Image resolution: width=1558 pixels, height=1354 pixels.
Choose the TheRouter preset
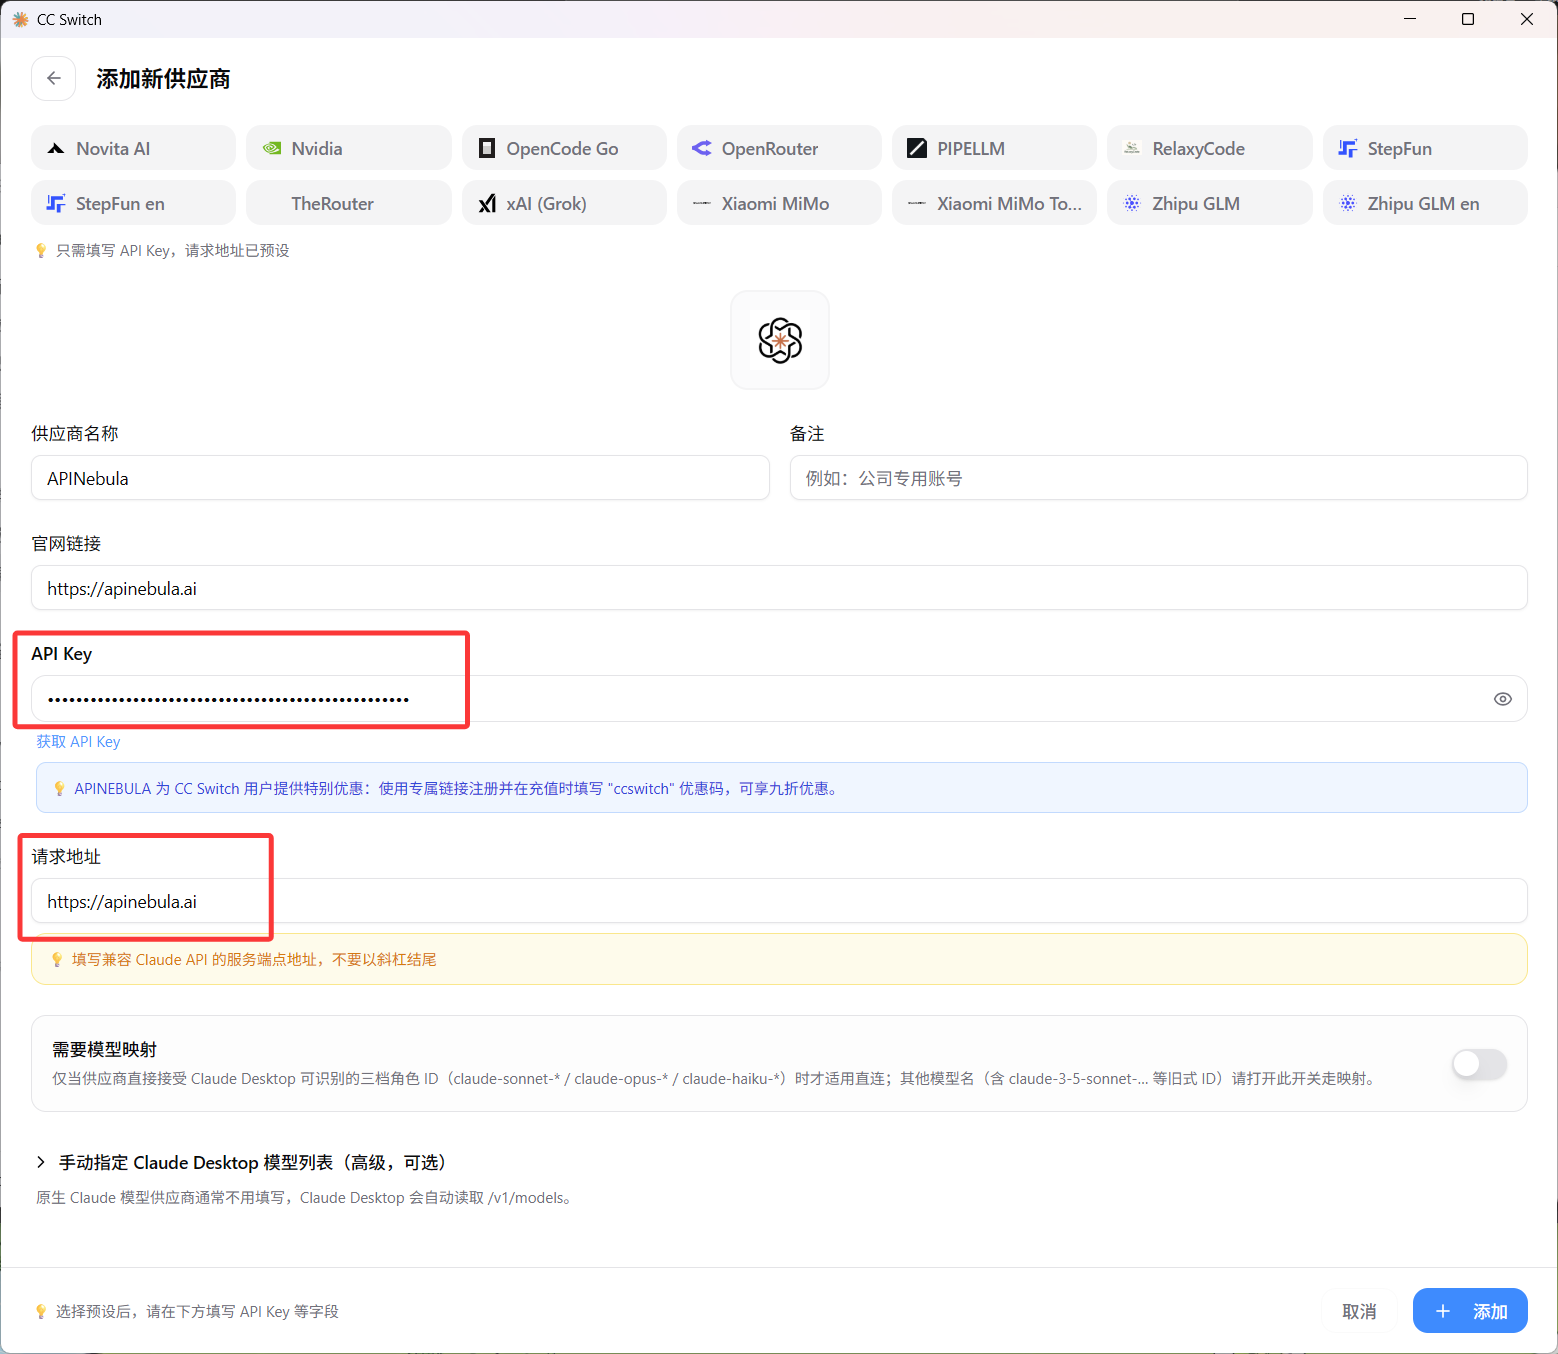click(x=349, y=203)
